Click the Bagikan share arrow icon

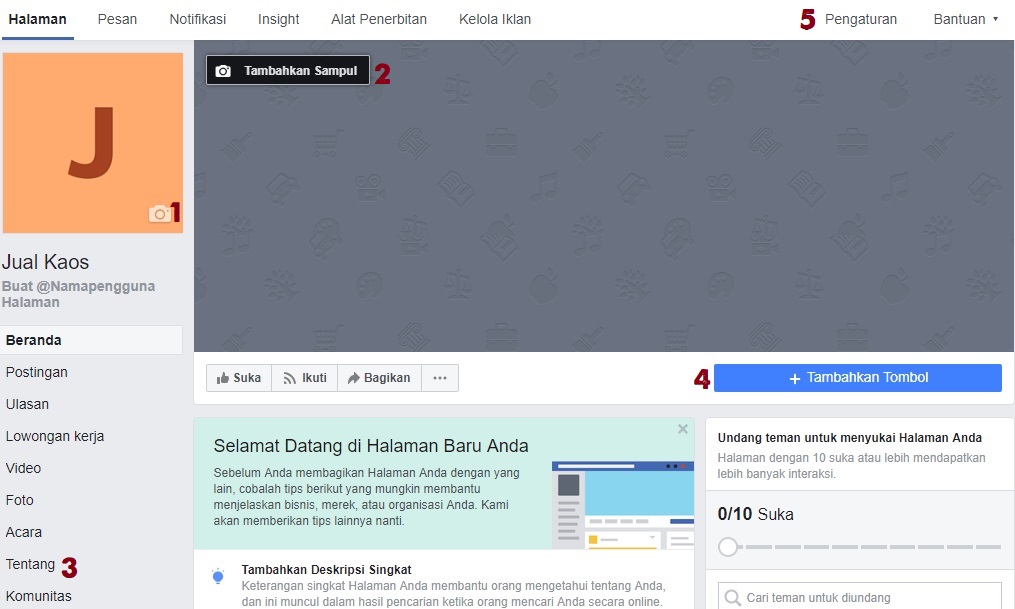coord(353,377)
